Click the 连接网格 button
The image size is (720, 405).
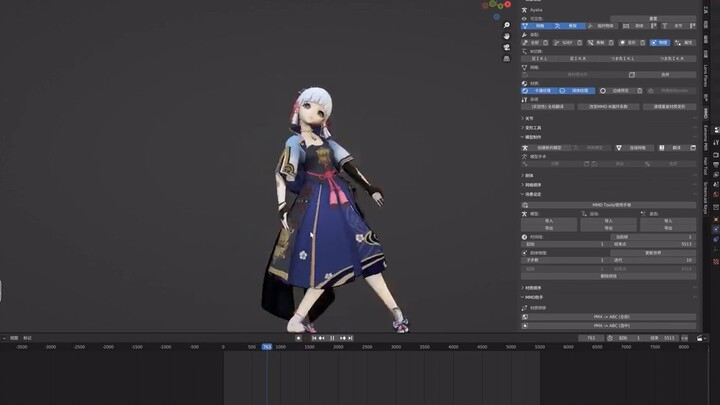633,148
